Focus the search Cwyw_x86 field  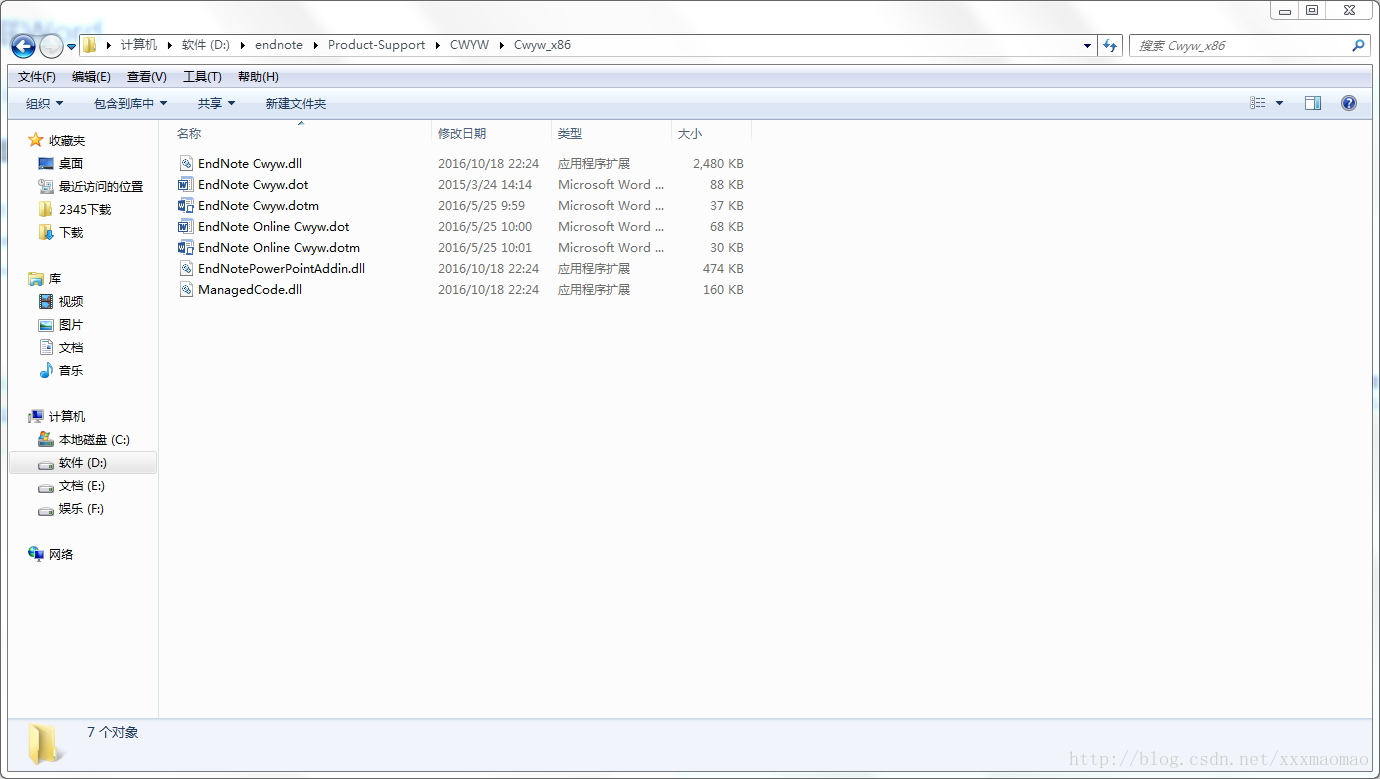tap(1240, 45)
